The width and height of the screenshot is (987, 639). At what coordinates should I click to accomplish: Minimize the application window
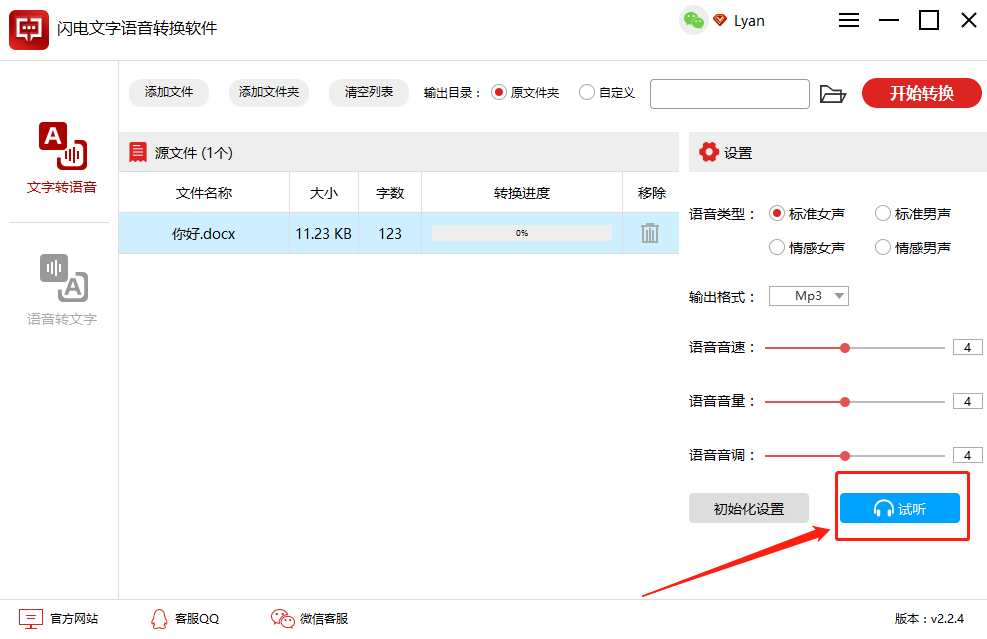tap(889, 21)
